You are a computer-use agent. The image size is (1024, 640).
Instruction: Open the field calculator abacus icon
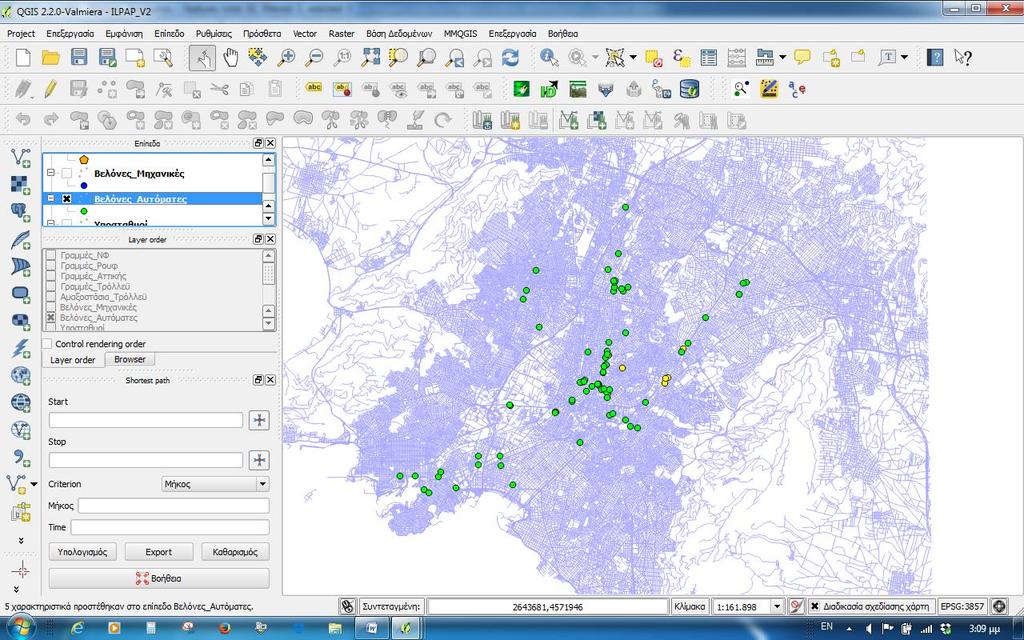click(x=737, y=57)
